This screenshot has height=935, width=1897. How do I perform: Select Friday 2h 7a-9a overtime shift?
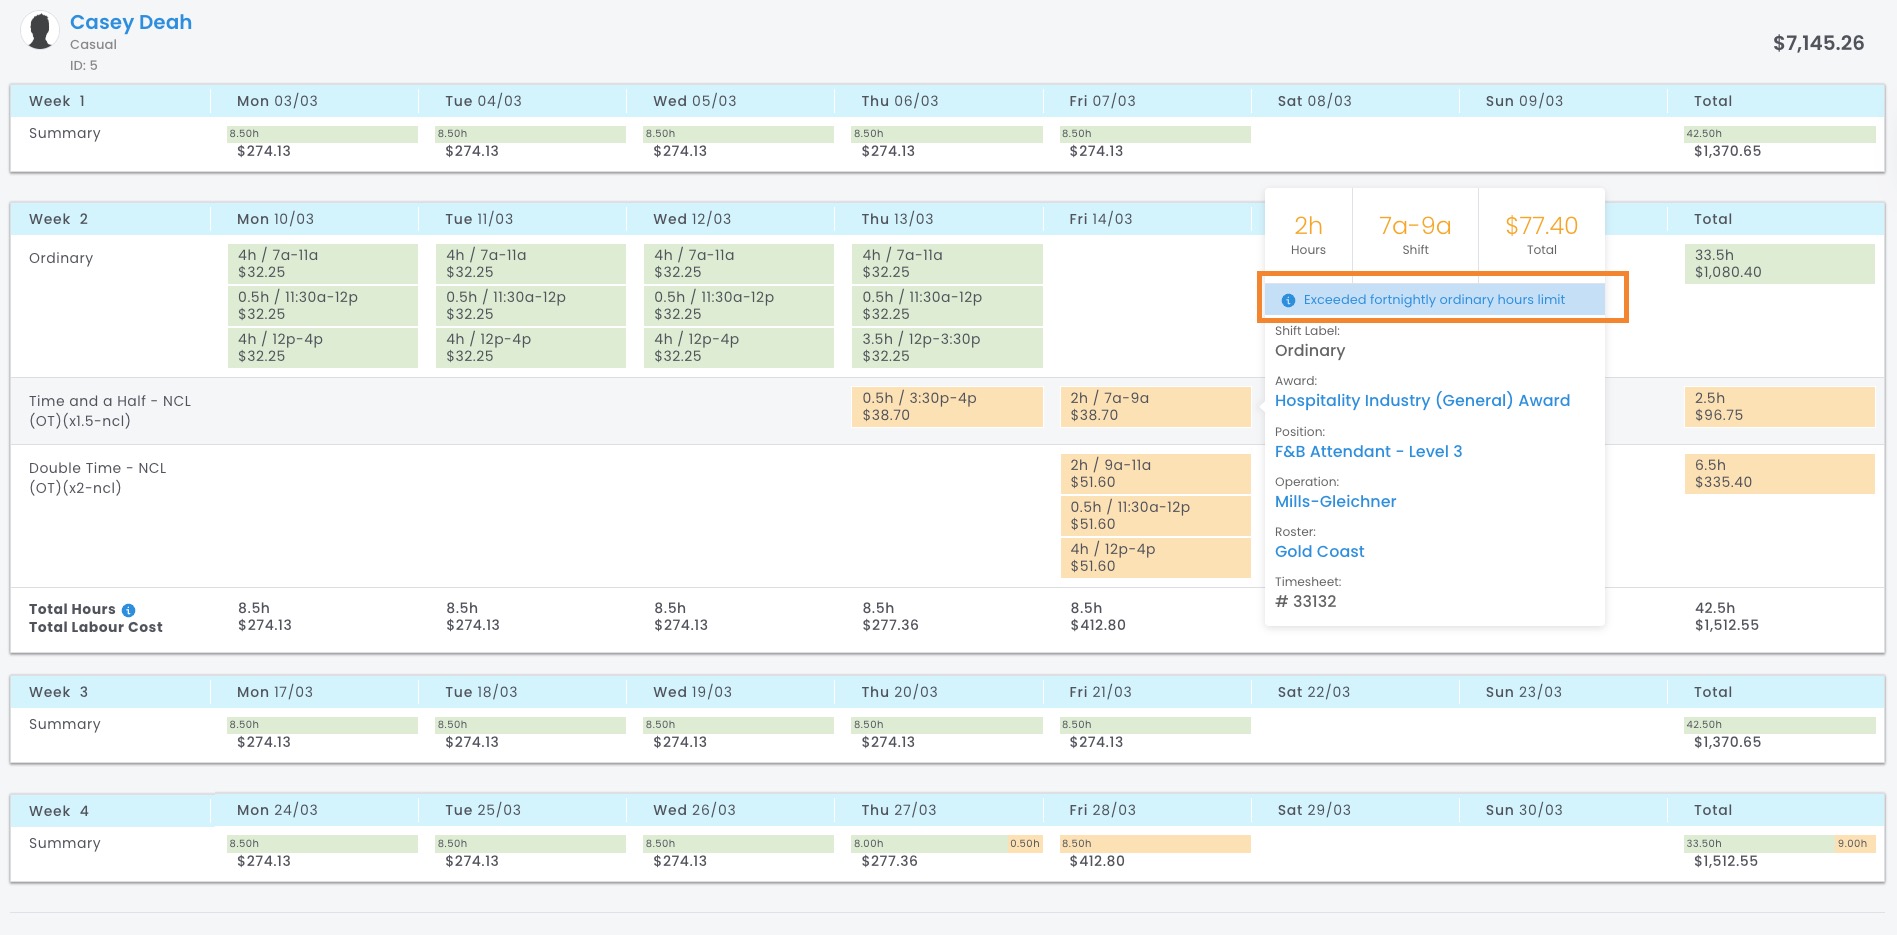point(1154,406)
